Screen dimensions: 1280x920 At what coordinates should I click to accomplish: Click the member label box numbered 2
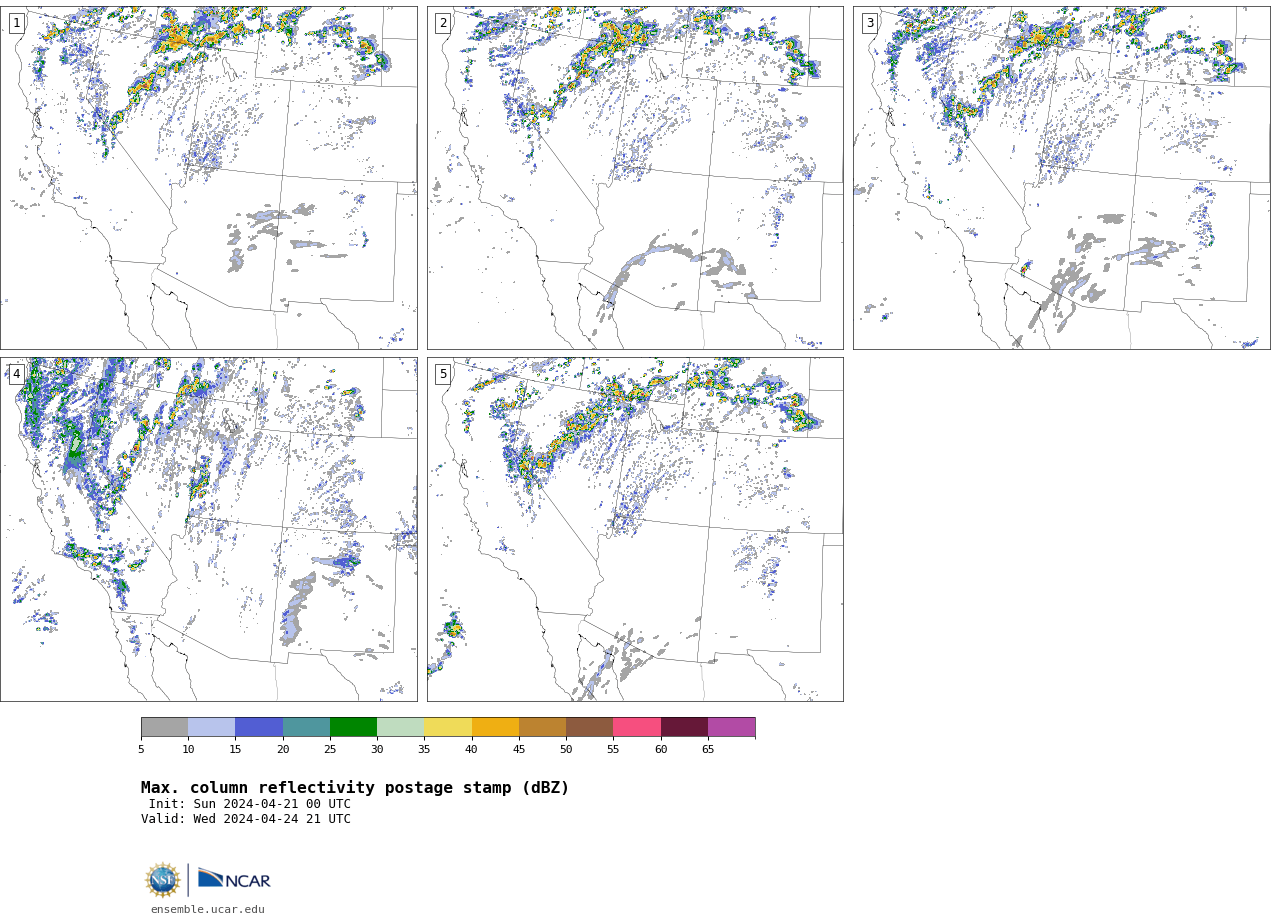[x=443, y=23]
